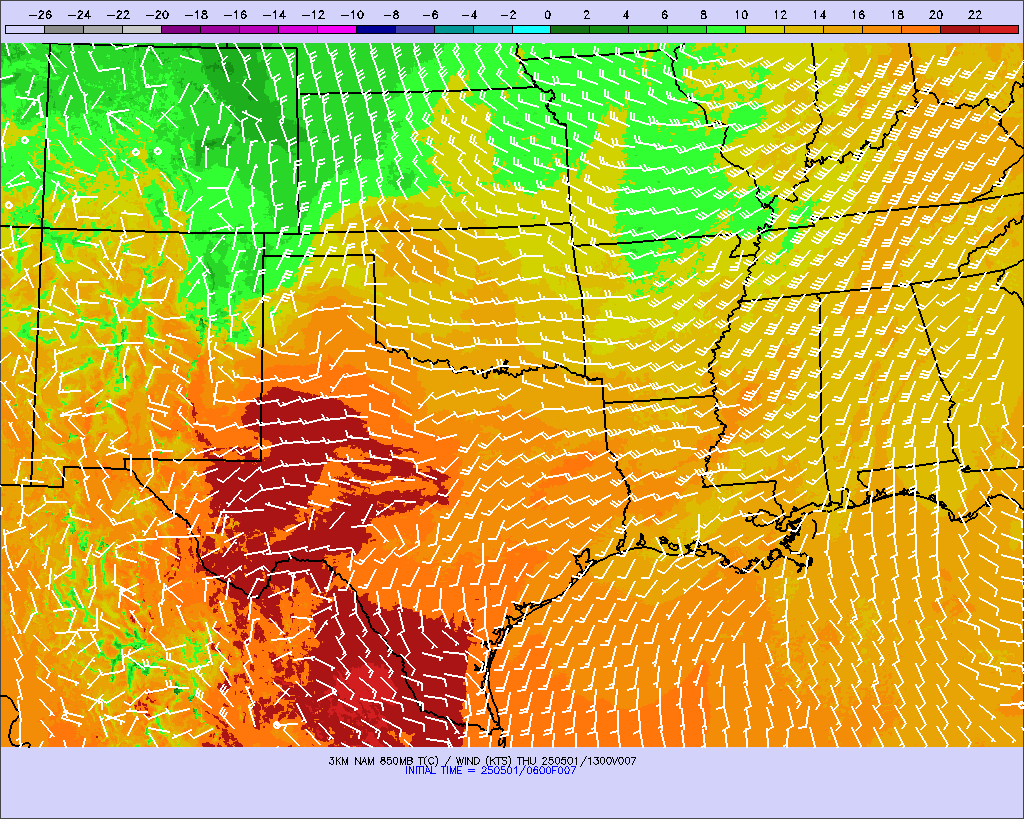This screenshot has height=819, width=1024.
Task: Click yellow swatch between 10 and 12
Action: [x=765, y=29]
